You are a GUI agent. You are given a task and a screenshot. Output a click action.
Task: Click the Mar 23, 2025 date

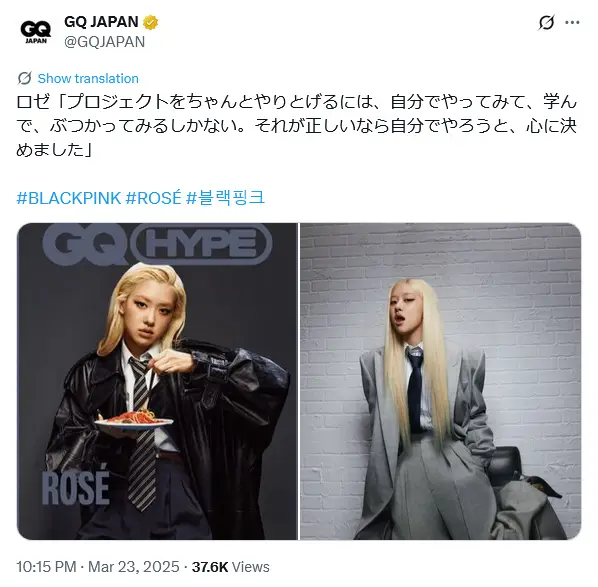click(133, 566)
